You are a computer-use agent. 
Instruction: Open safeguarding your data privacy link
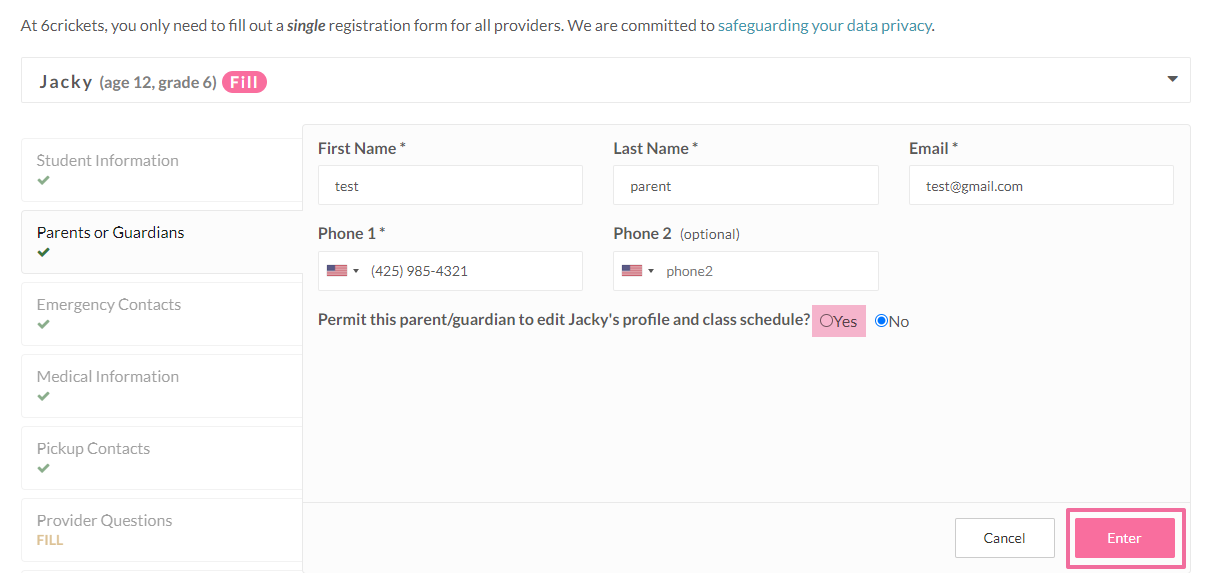pyautogui.click(x=825, y=25)
